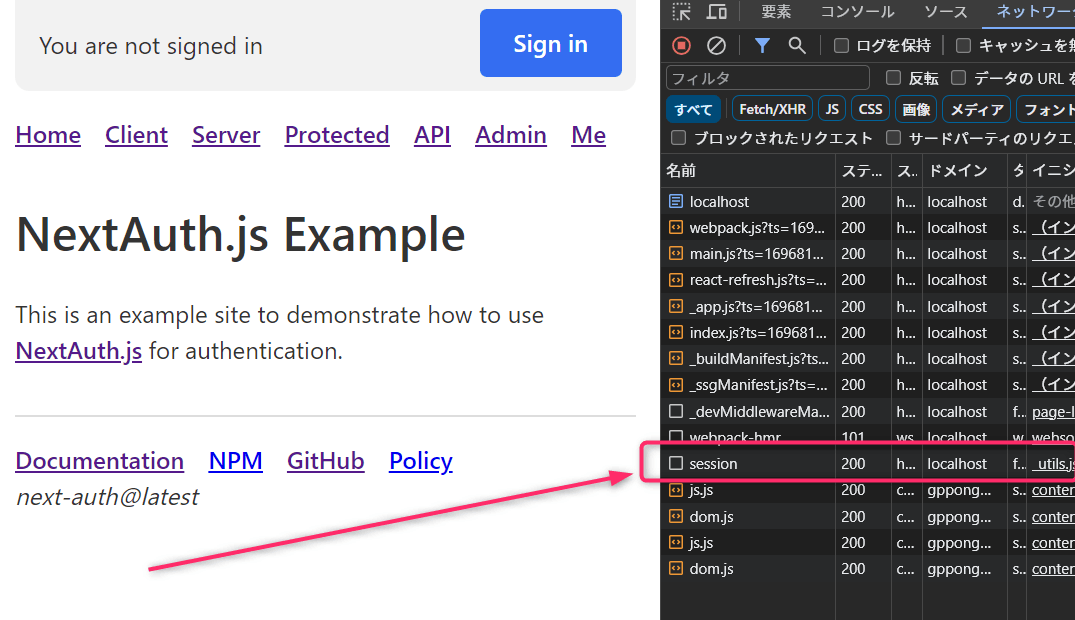This screenshot has width=1075, height=620.
Task: Enable ブロックされたリクエスト checkbox
Action: point(679,138)
